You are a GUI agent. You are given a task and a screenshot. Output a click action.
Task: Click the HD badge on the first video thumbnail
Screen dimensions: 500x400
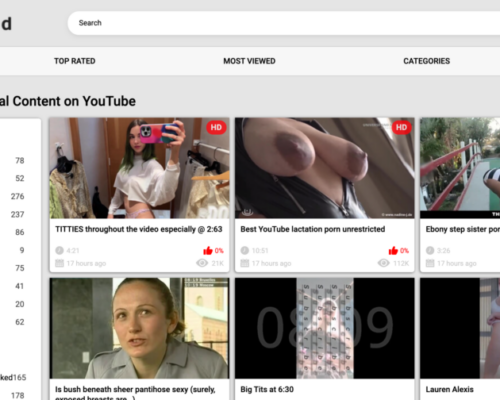(216, 127)
